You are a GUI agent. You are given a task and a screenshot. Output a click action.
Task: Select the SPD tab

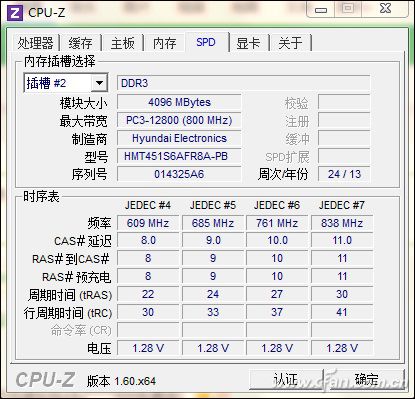(206, 42)
